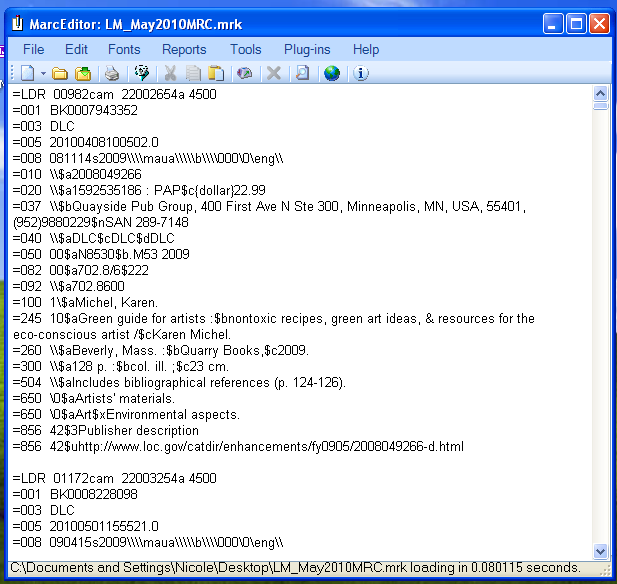Open the Reports menu
617x584 pixels.
tap(184, 49)
